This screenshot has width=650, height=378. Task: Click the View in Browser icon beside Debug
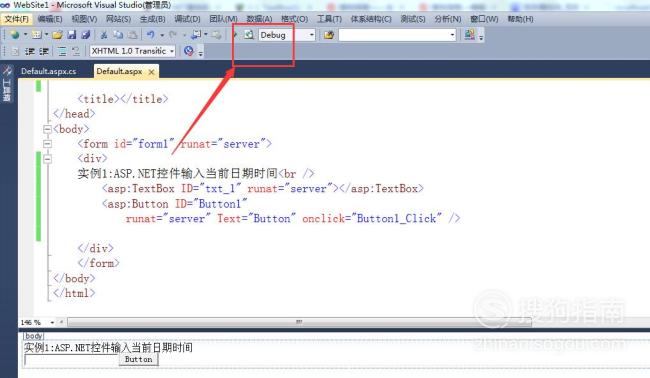pyautogui.click(x=249, y=35)
